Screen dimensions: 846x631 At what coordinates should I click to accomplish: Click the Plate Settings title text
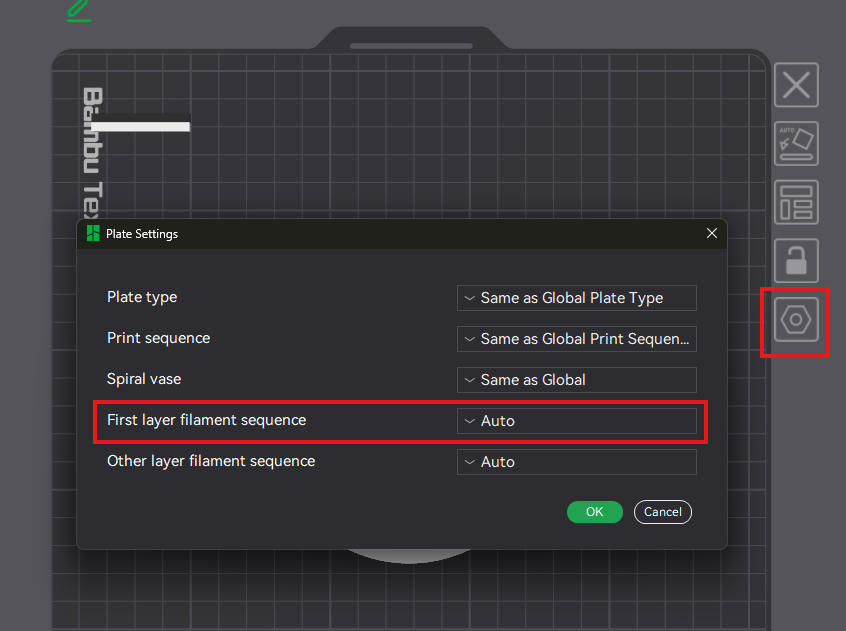tap(142, 234)
